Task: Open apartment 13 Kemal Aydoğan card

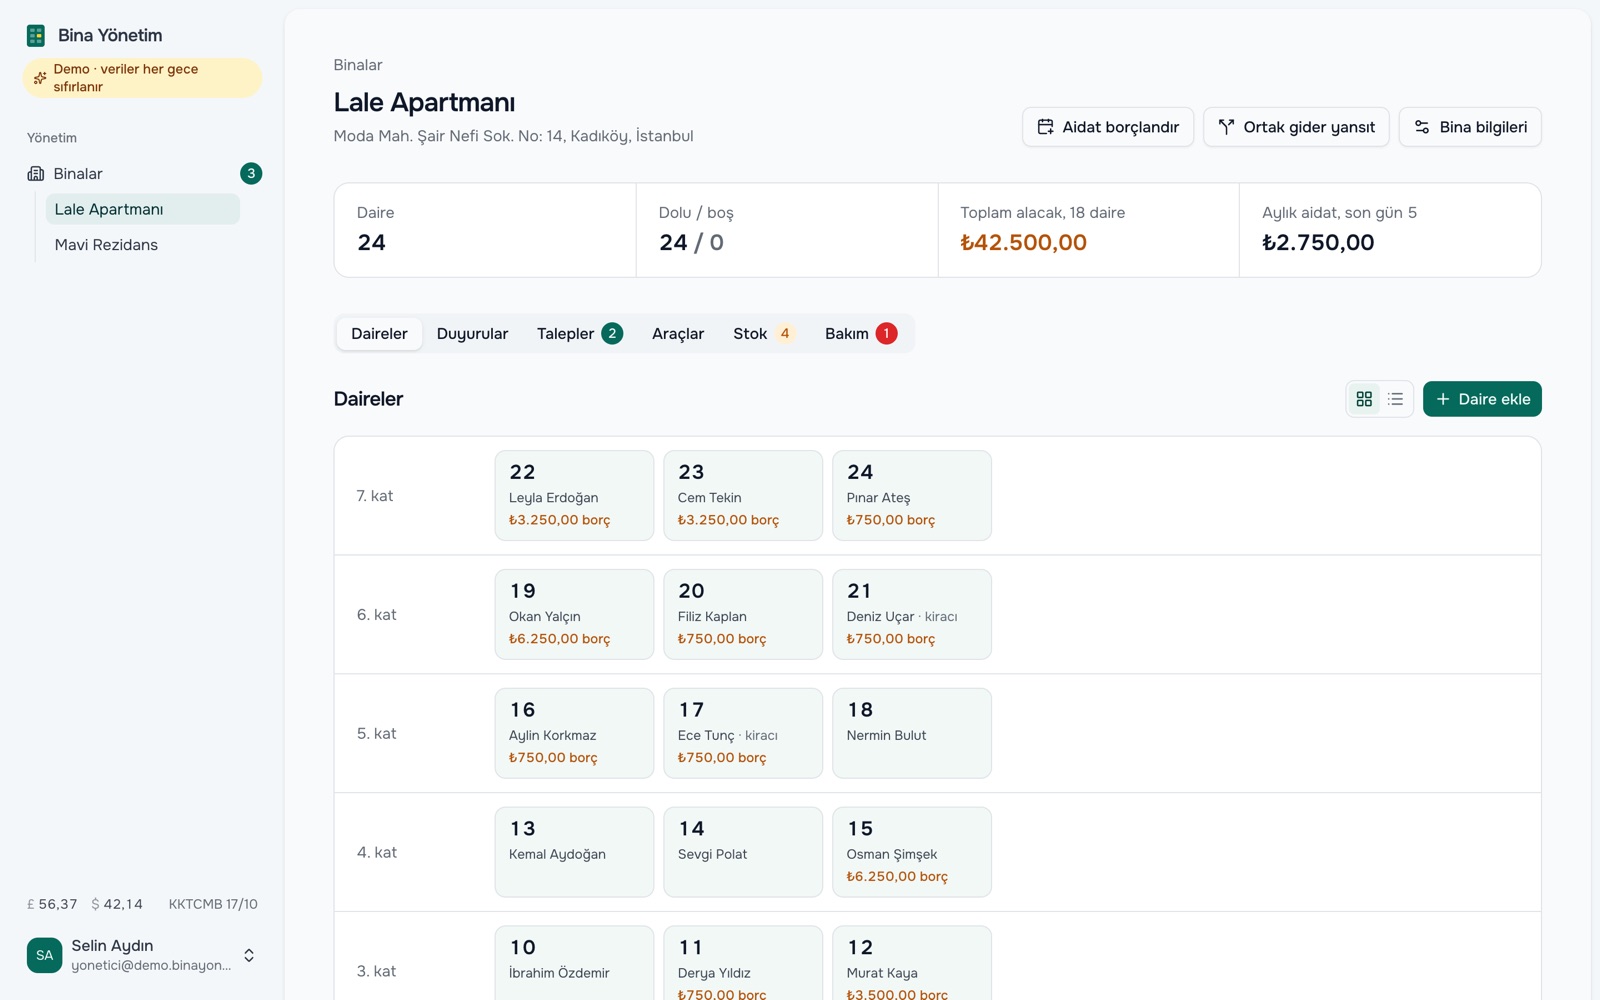Action: point(574,852)
